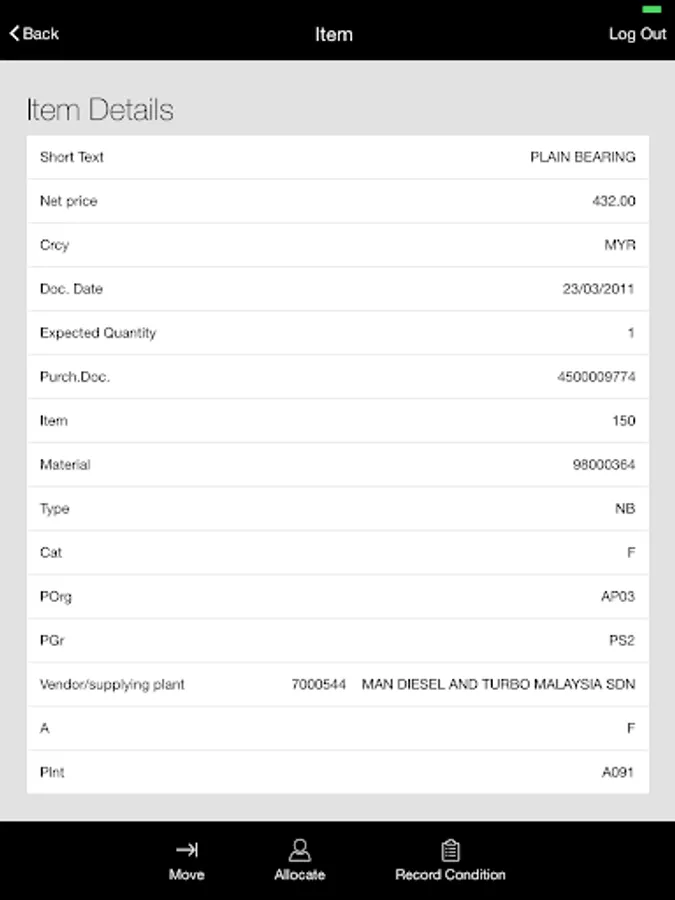Select the Short Text row
675x900 pixels.
pyautogui.click(x=338, y=157)
